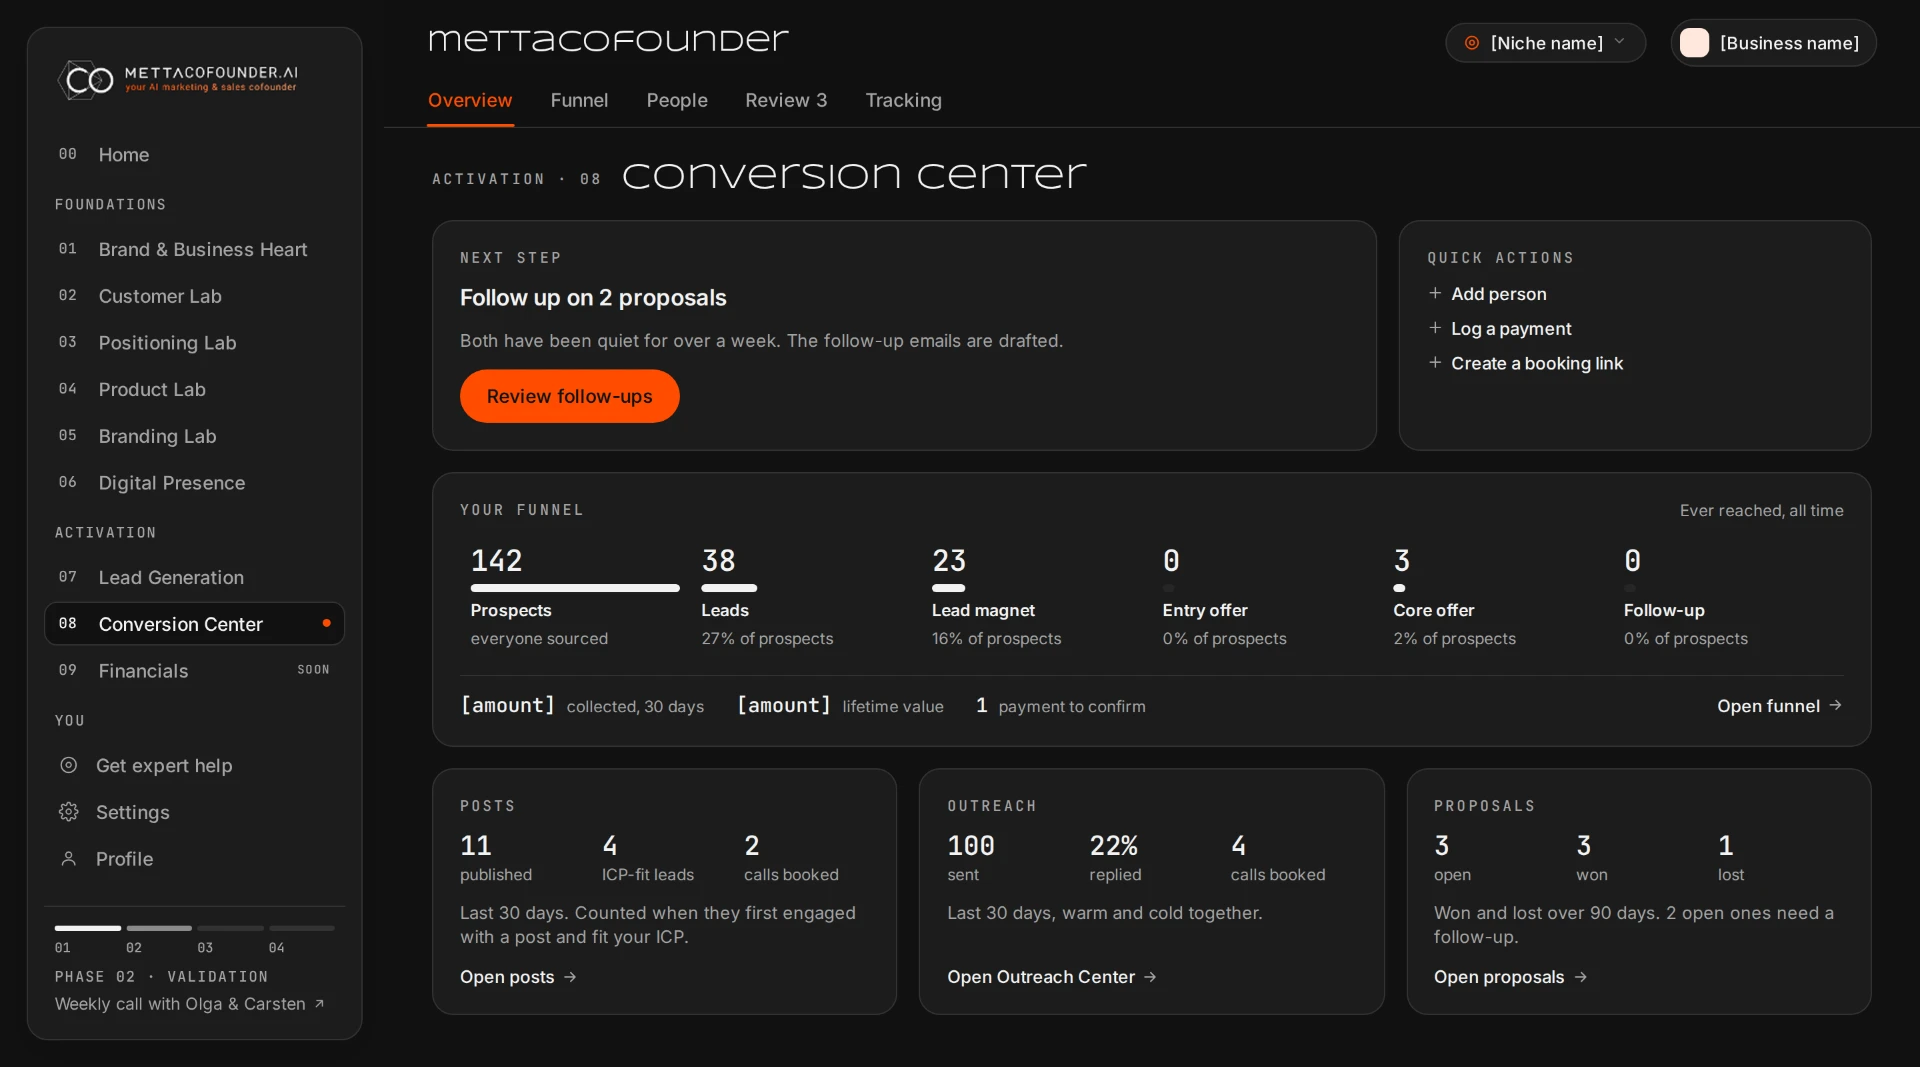Click phase 02 progress segment in sidebar
1920x1067 pixels.
(159, 928)
